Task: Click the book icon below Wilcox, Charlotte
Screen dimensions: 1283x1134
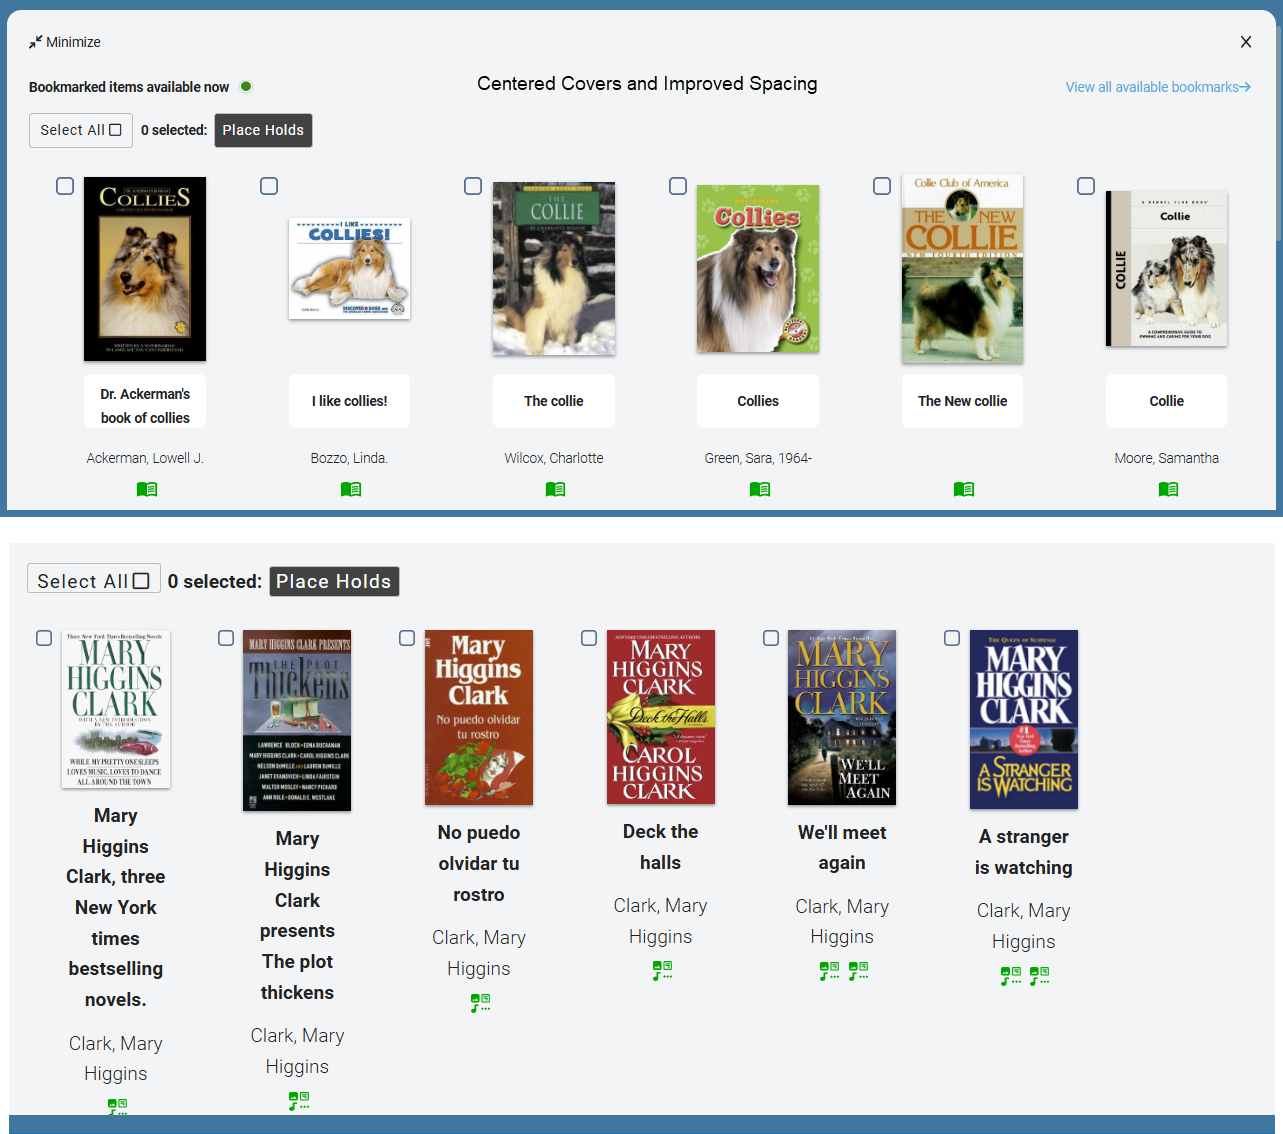Action: coord(555,489)
